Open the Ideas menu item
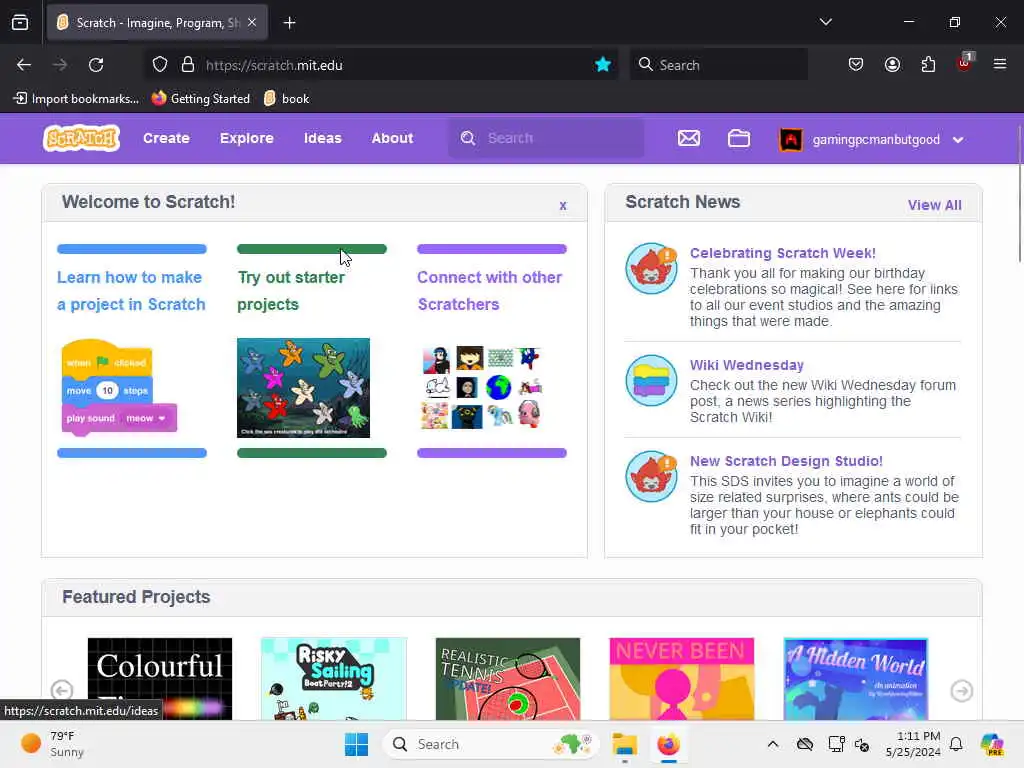 [x=323, y=138]
